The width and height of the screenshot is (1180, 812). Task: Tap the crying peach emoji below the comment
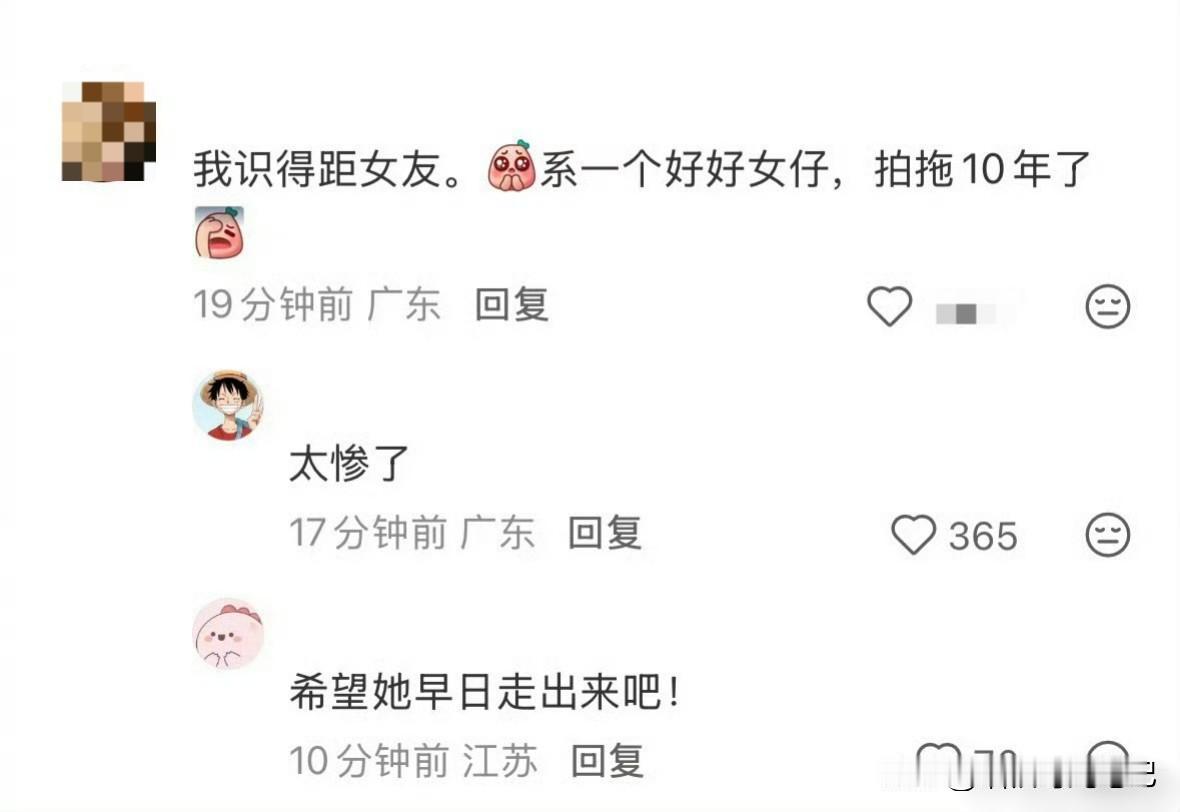pos(219,233)
